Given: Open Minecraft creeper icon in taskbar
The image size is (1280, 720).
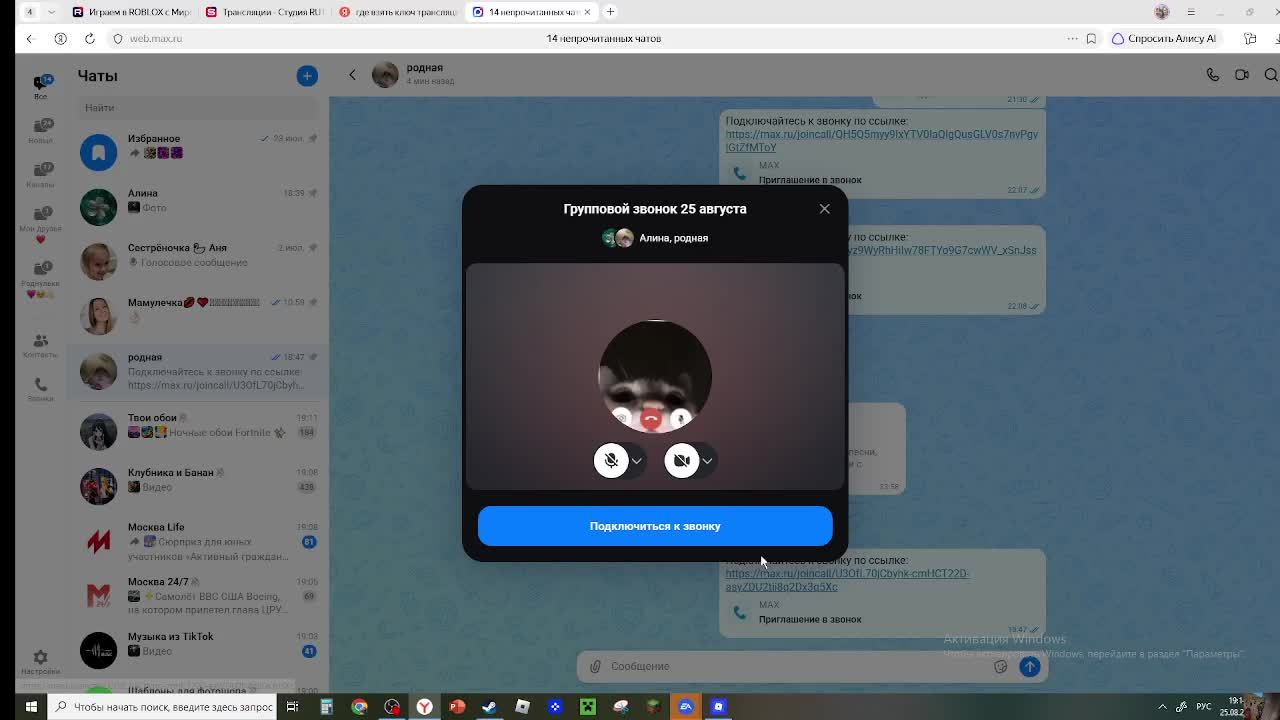Looking at the screenshot, I should [588, 707].
